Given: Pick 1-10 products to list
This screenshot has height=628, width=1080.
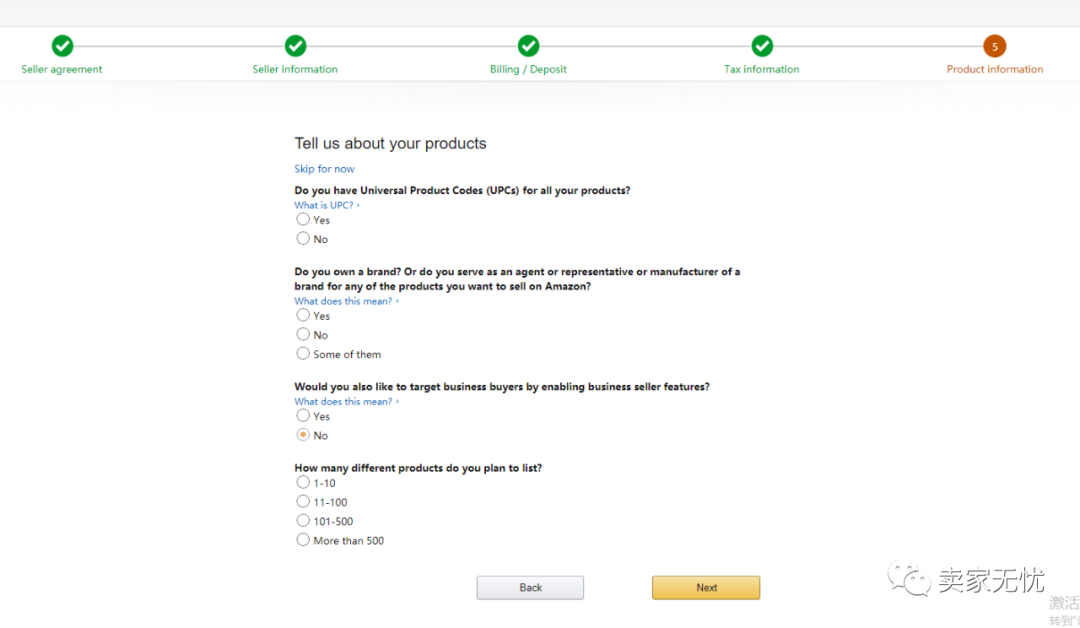Looking at the screenshot, I should click(x=303, y=482).
